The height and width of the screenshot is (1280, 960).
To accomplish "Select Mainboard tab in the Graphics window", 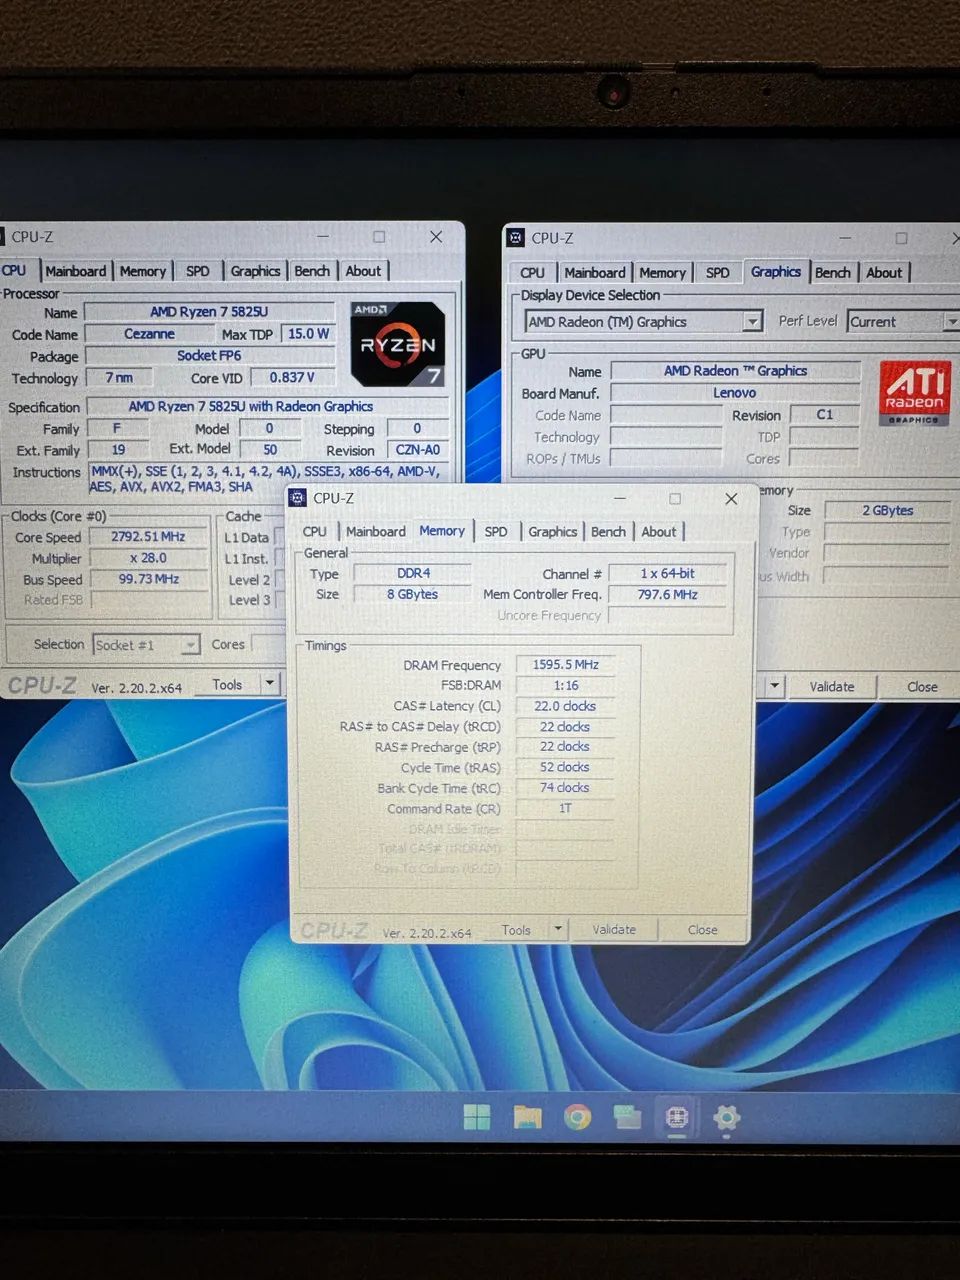I will point(595,273).
